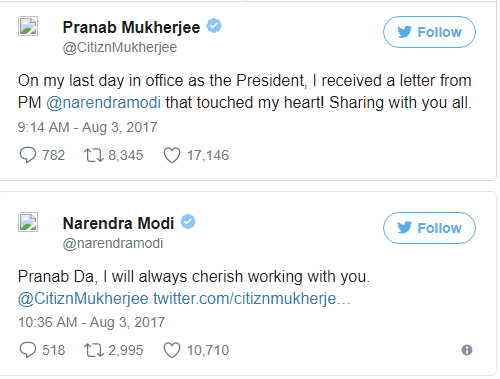This screenshot has width=500, height=379.
Task: Retweet Narendra Modi's tweet
Action: click(x=94, y=350)
